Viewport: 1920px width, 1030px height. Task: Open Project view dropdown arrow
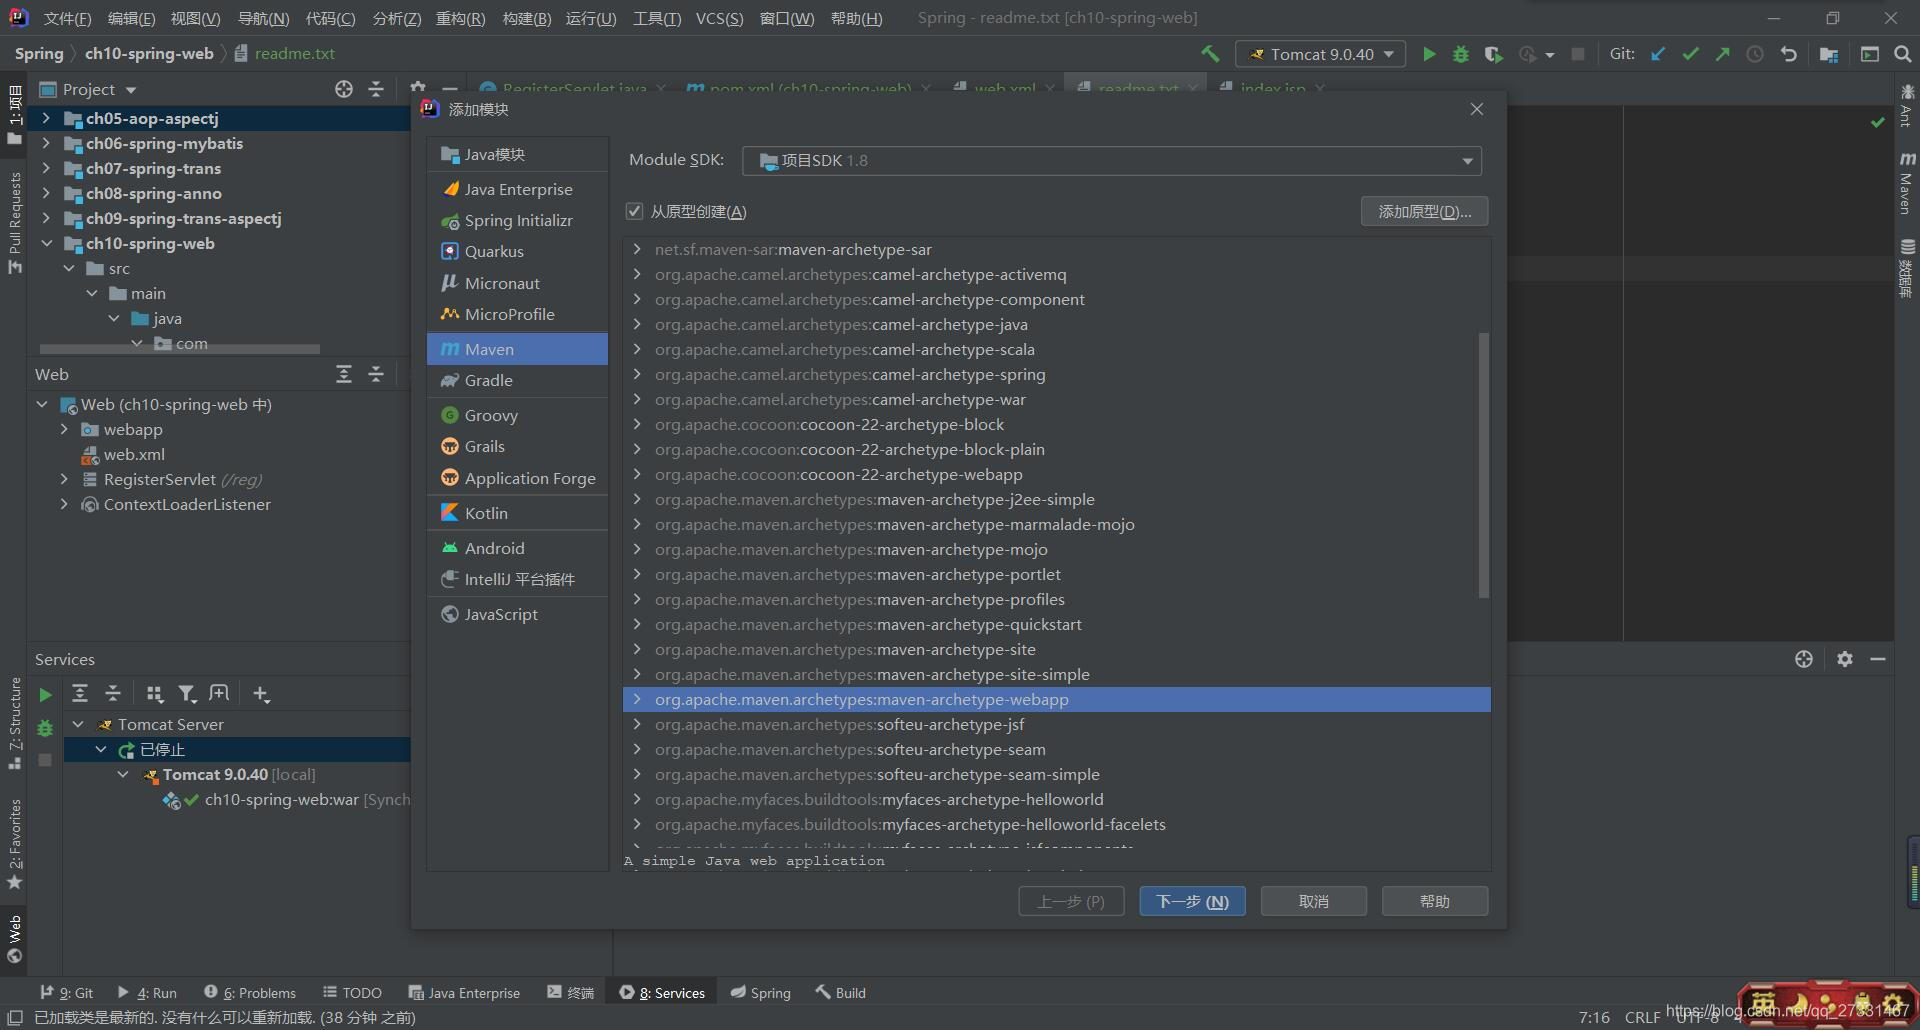(x=131, y=90)
